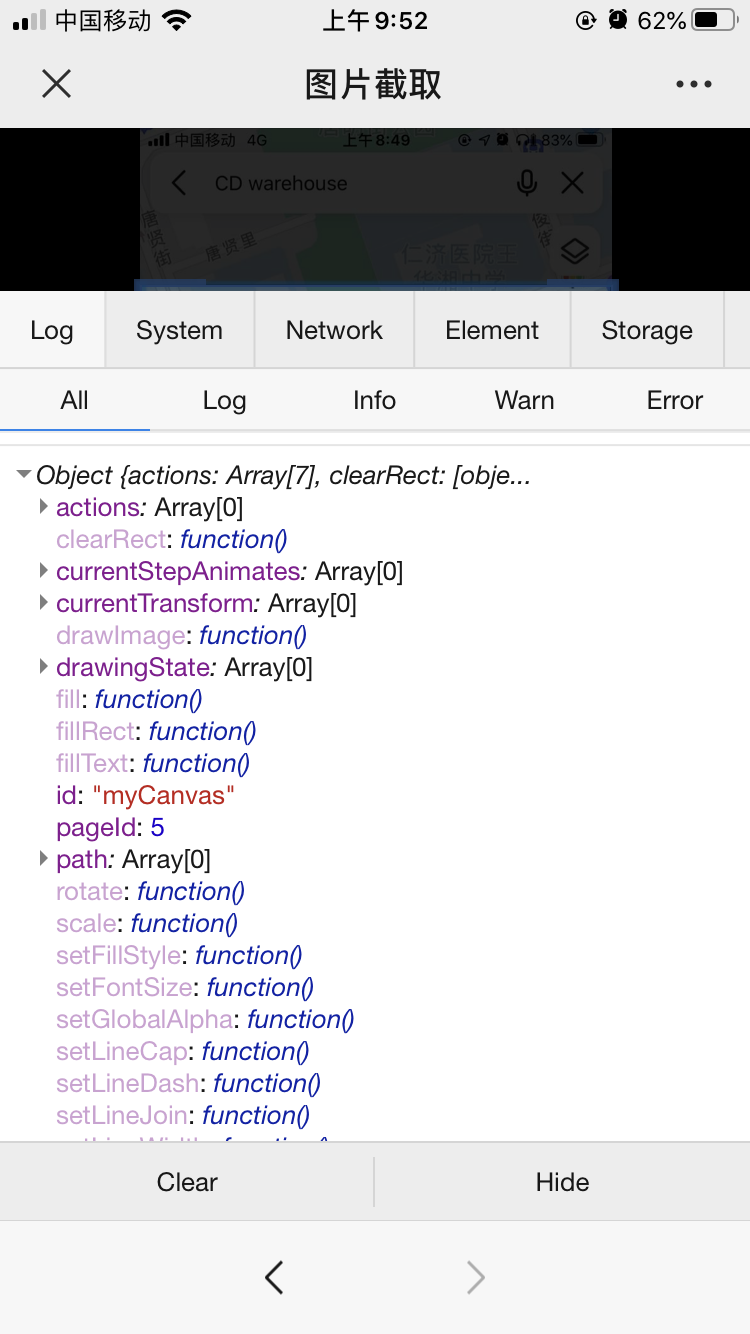Open the more options ellipsis menu
750x1334 pixels.
pos(694,84)
